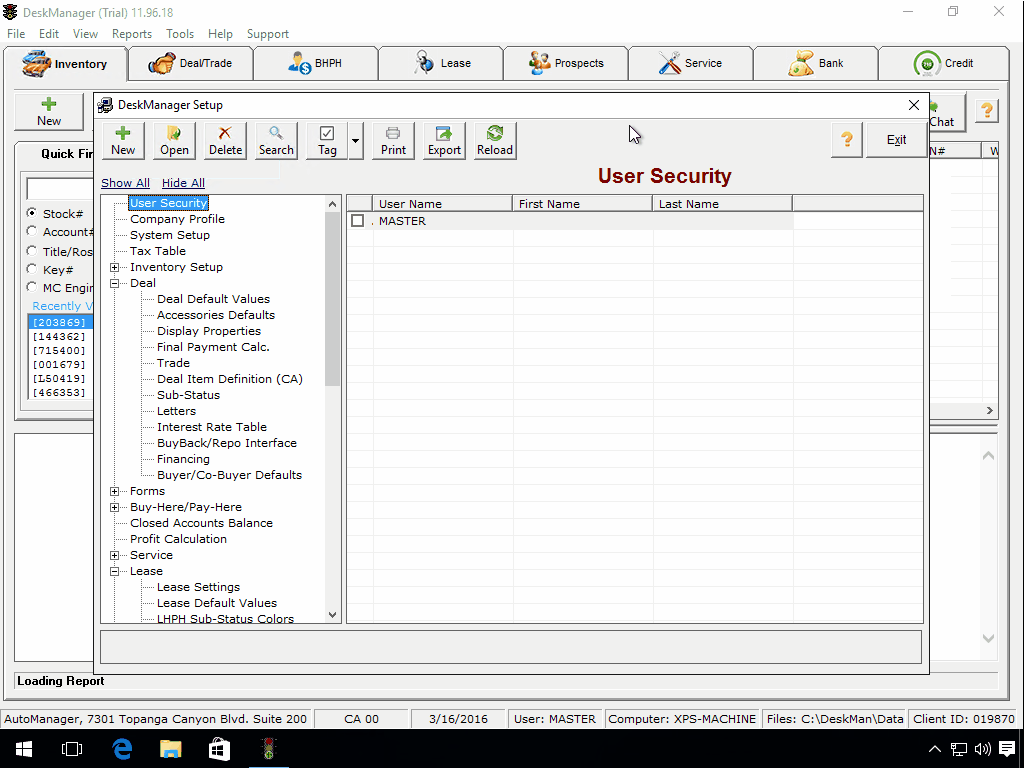Image resolution: width=1024 pixels, height=768 pixels.
Task: Open the Edit menu
Action: [48, 34]
